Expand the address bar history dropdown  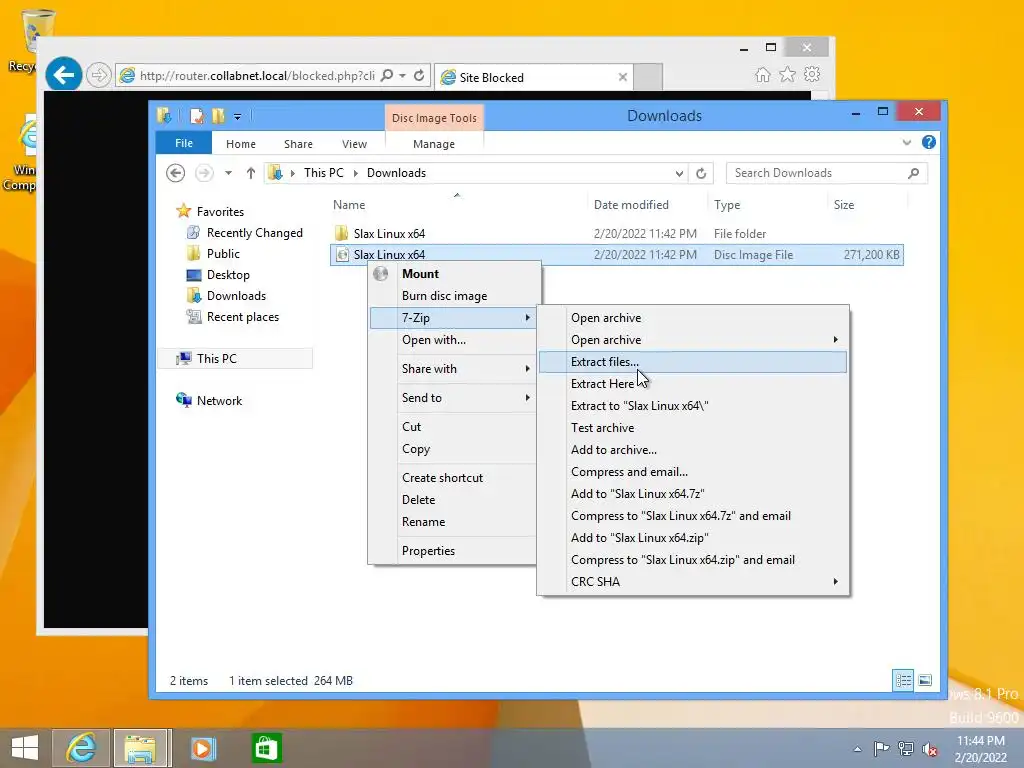click(x=679, y=173)
